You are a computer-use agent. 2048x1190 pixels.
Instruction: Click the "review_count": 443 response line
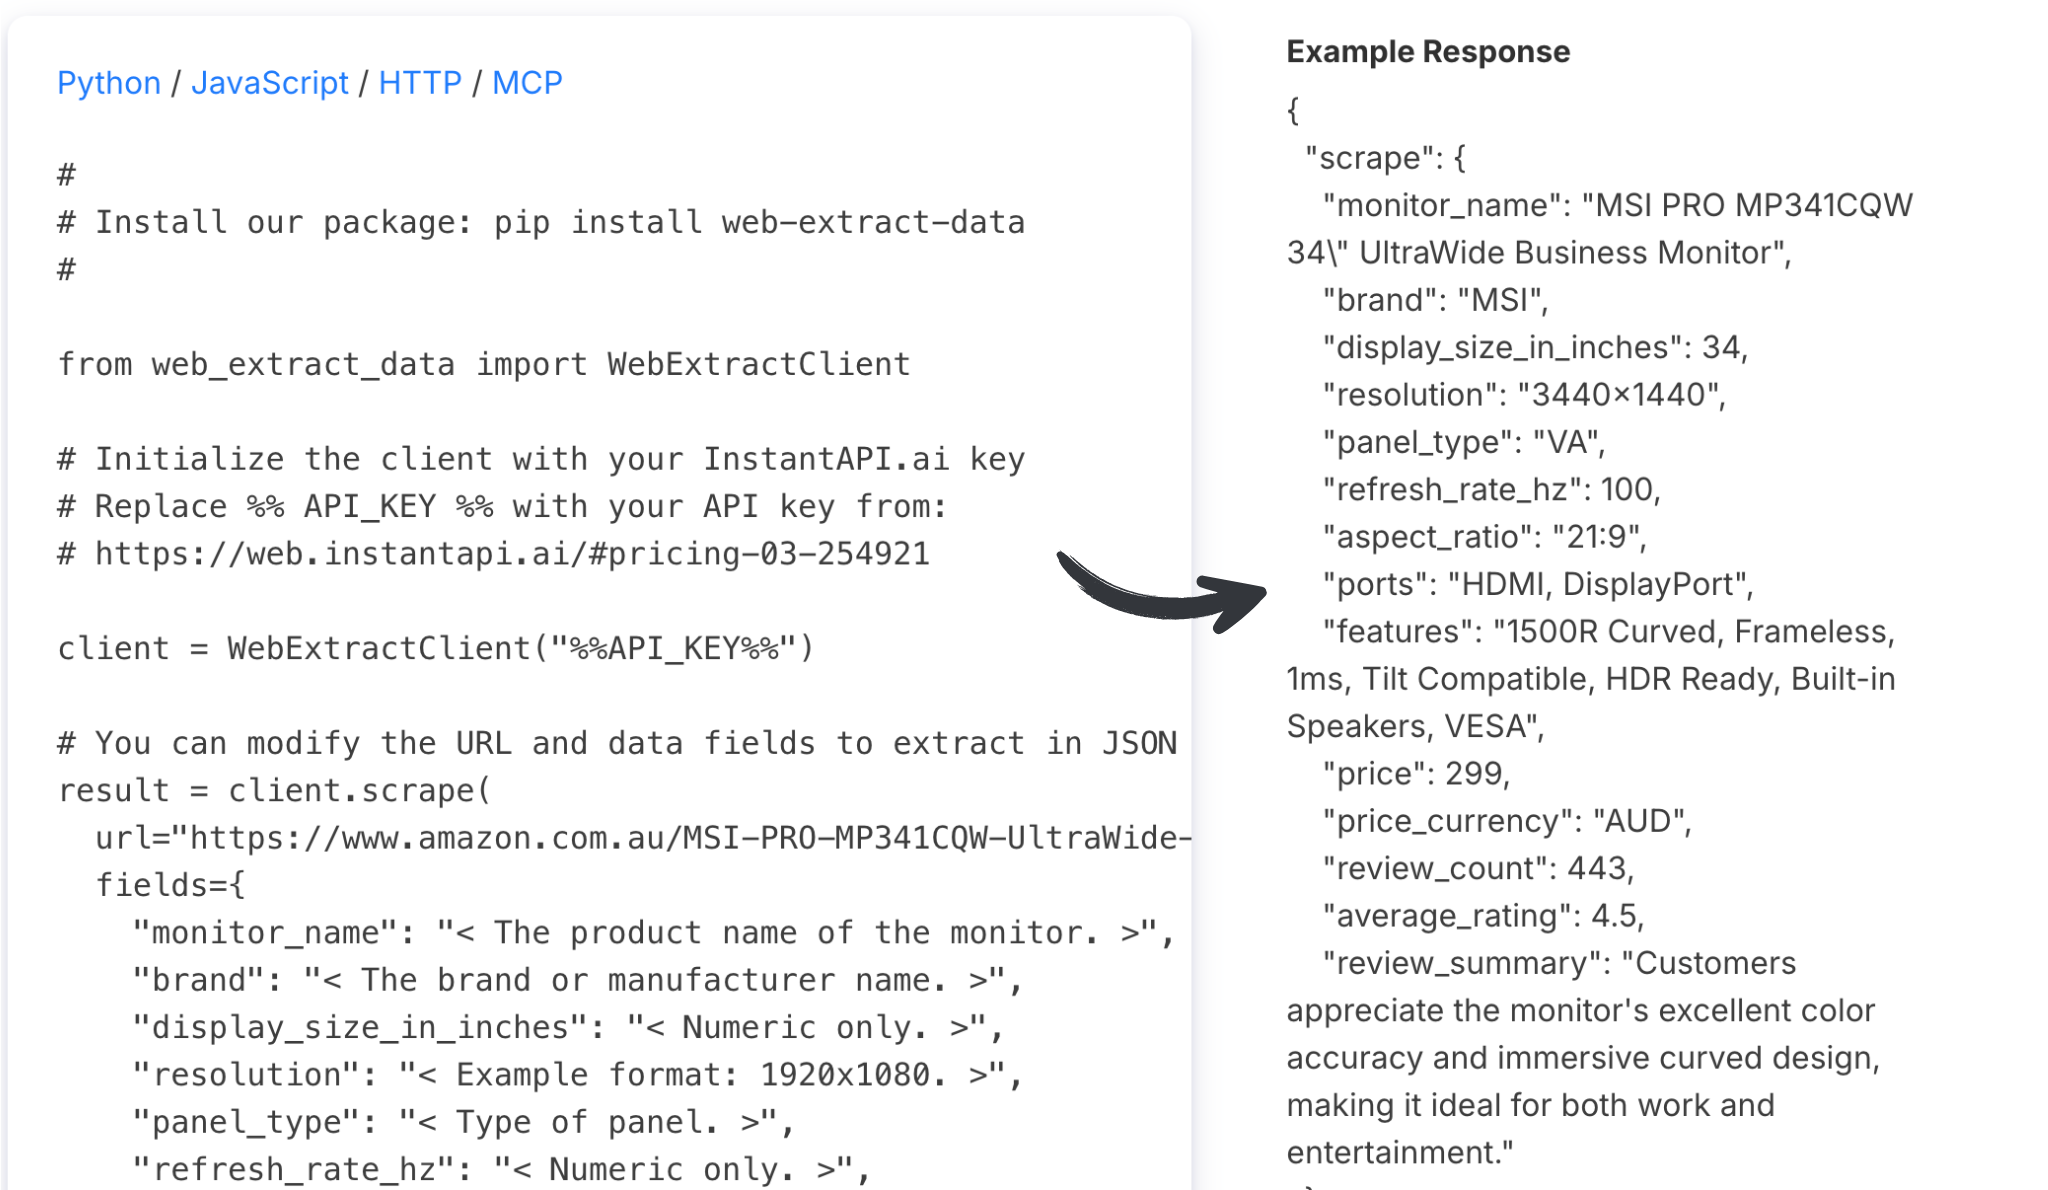pos(1479,868)
